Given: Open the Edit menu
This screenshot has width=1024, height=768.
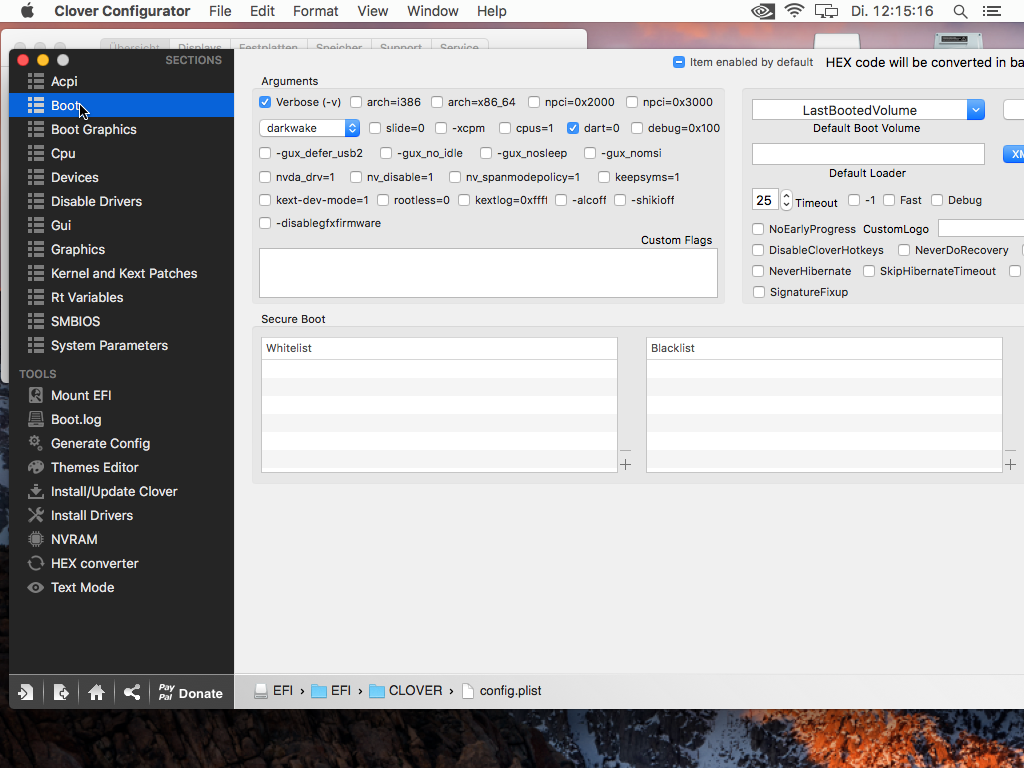Looking at the screenshot, I should tap(262, 11).
